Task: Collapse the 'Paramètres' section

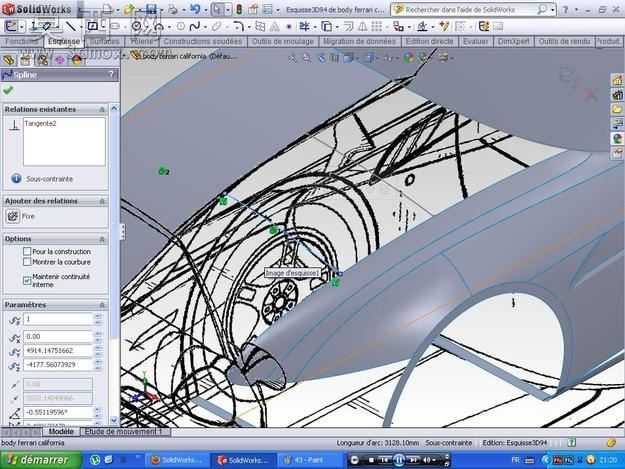Action: pos(102,305)
